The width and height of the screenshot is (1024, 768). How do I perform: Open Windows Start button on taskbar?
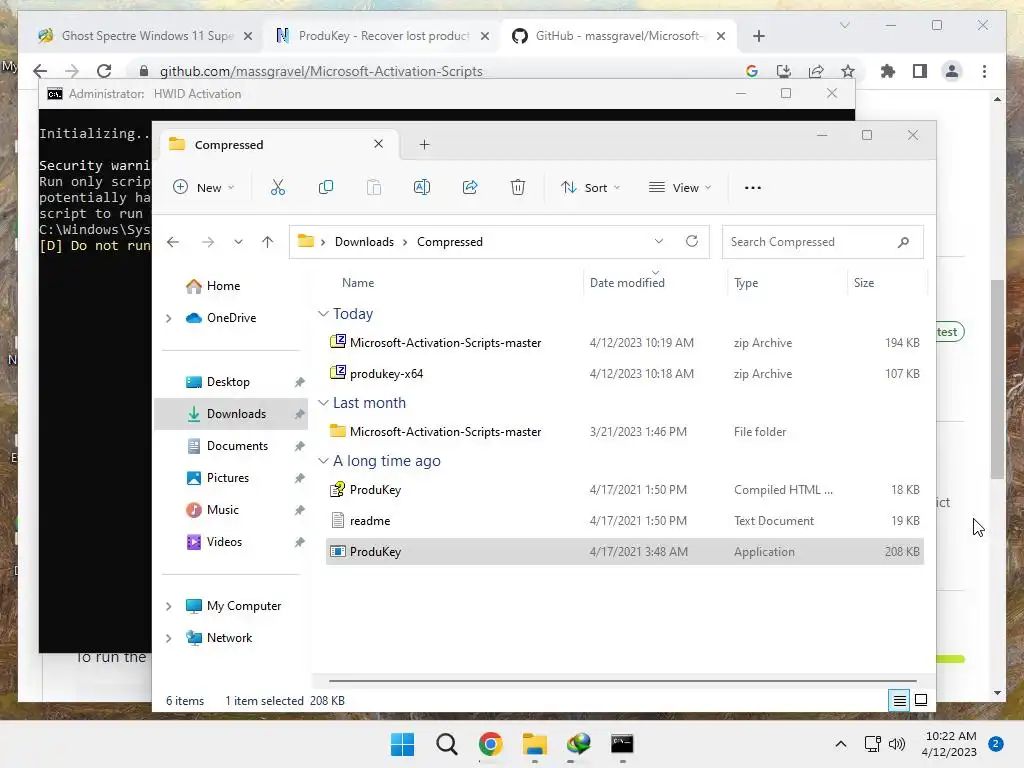click(x=402, y=744)
